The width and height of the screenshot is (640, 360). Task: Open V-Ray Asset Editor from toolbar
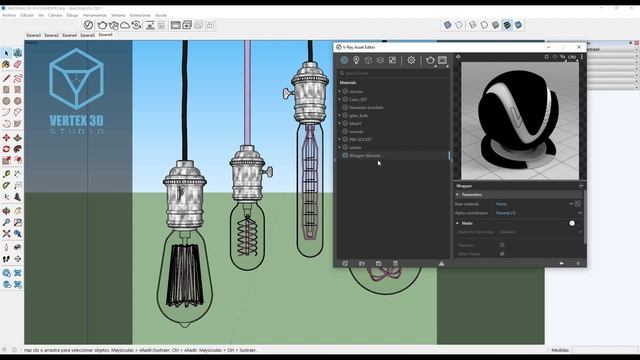tap(88, 25)
